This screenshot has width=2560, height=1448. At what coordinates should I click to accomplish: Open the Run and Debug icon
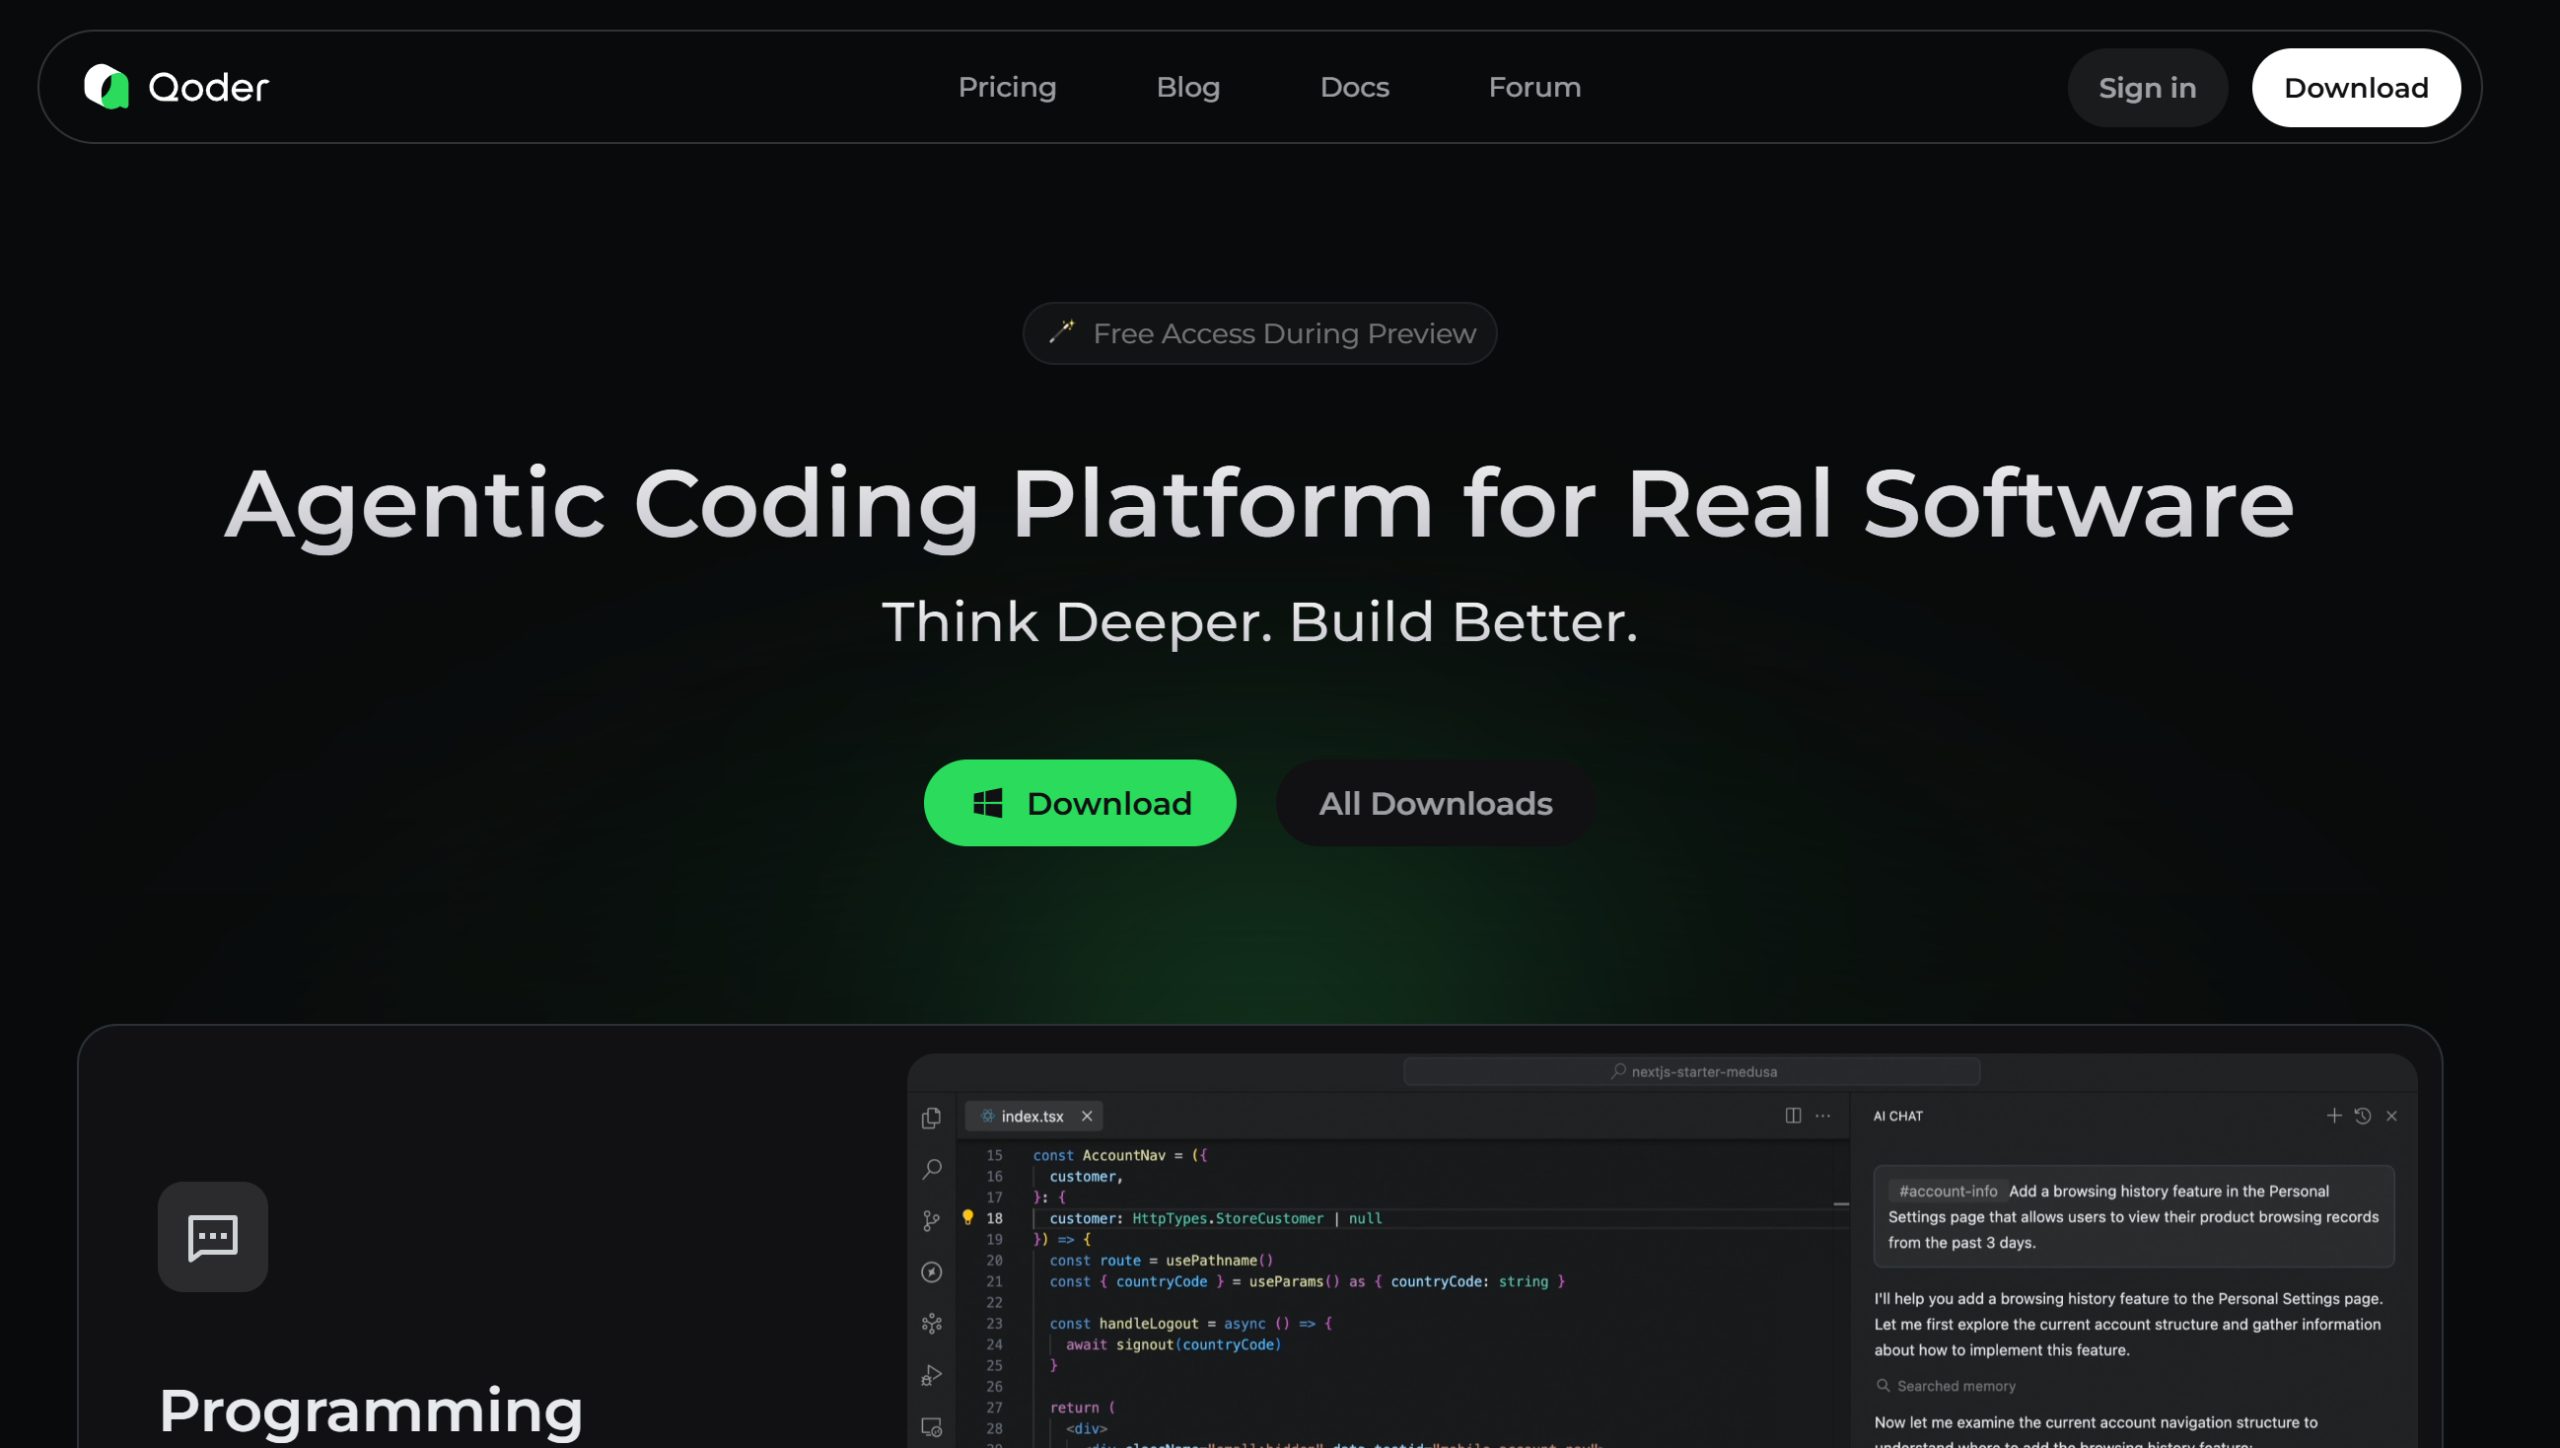[931, 1375]
